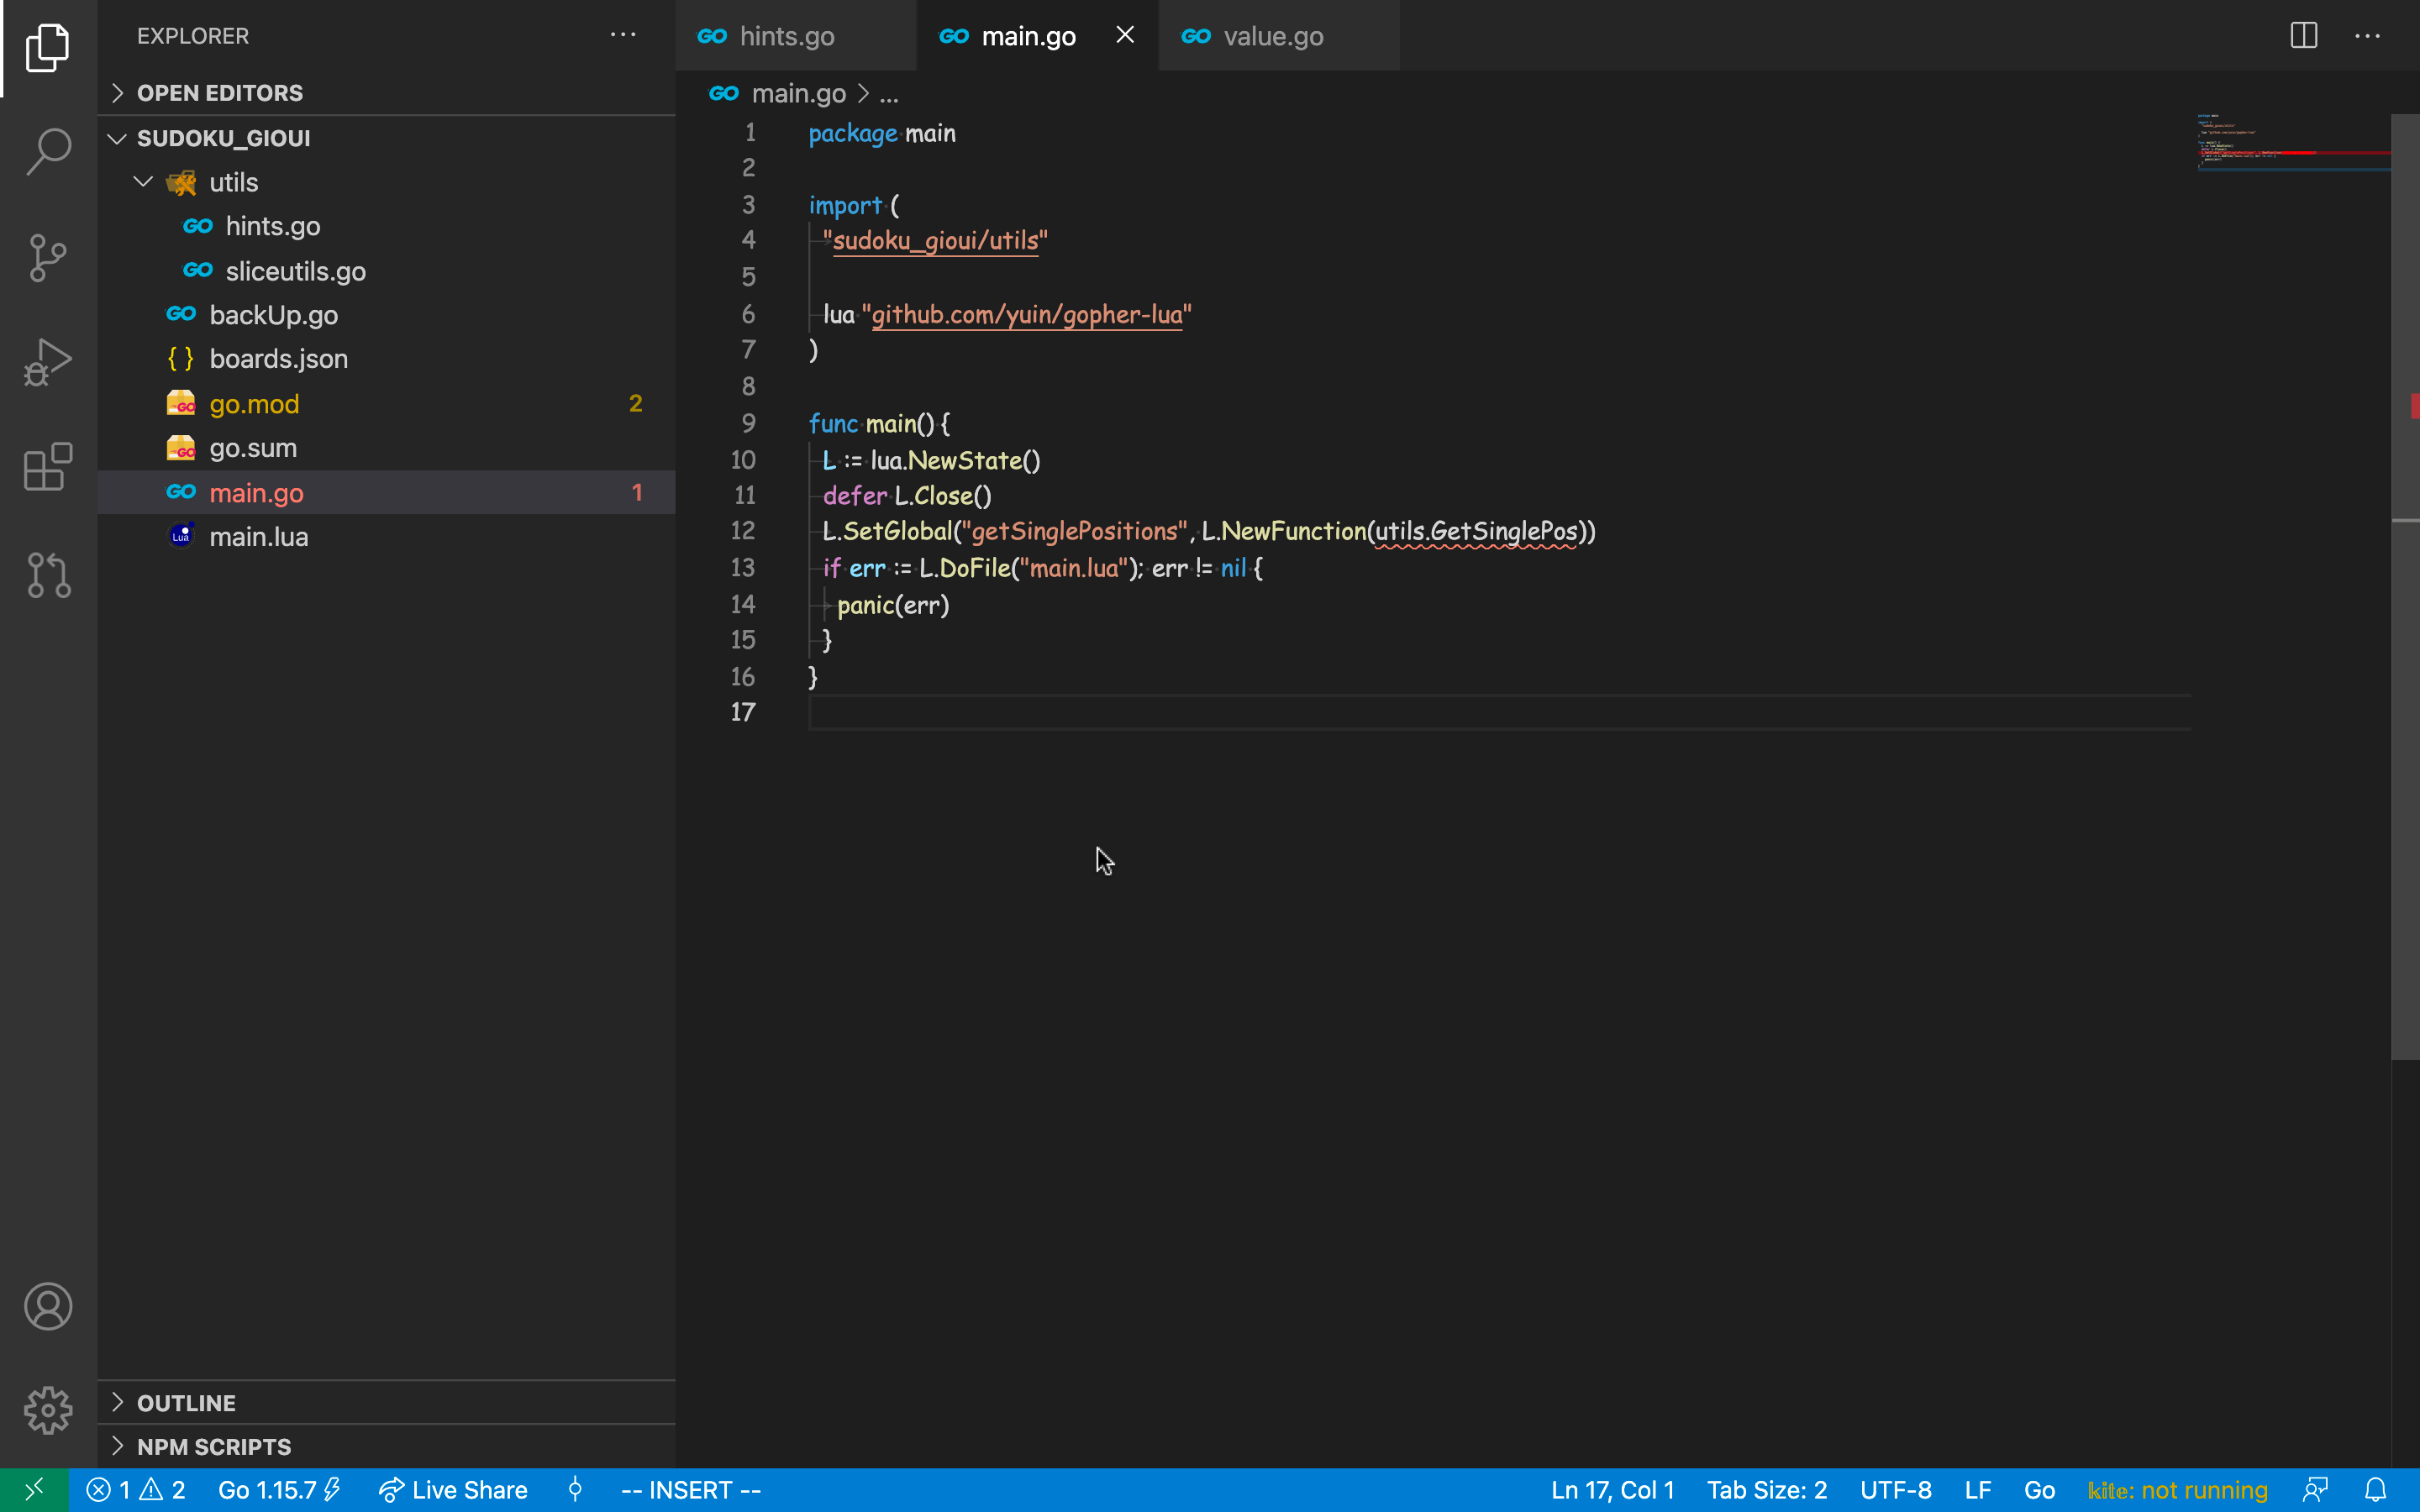Image resolution: width=2420 pixels, height=1512 pixels.
Task: Click the minimap code overview
Action: (2293, 143)
